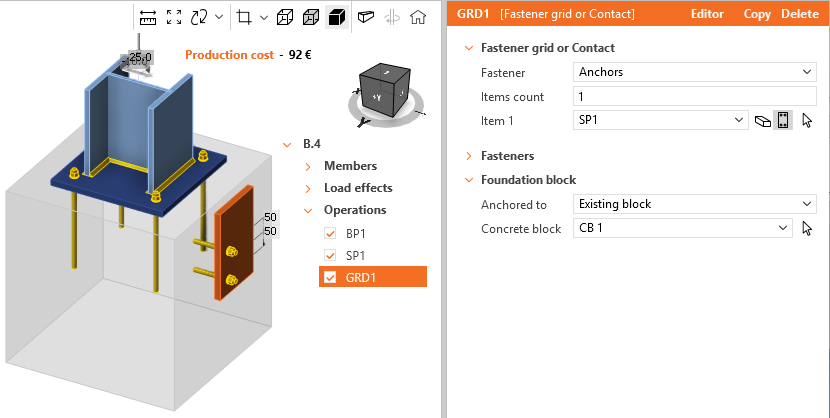Switch to transparent cube view
Viewport: 830px width, 418px height.
(311, 17)
